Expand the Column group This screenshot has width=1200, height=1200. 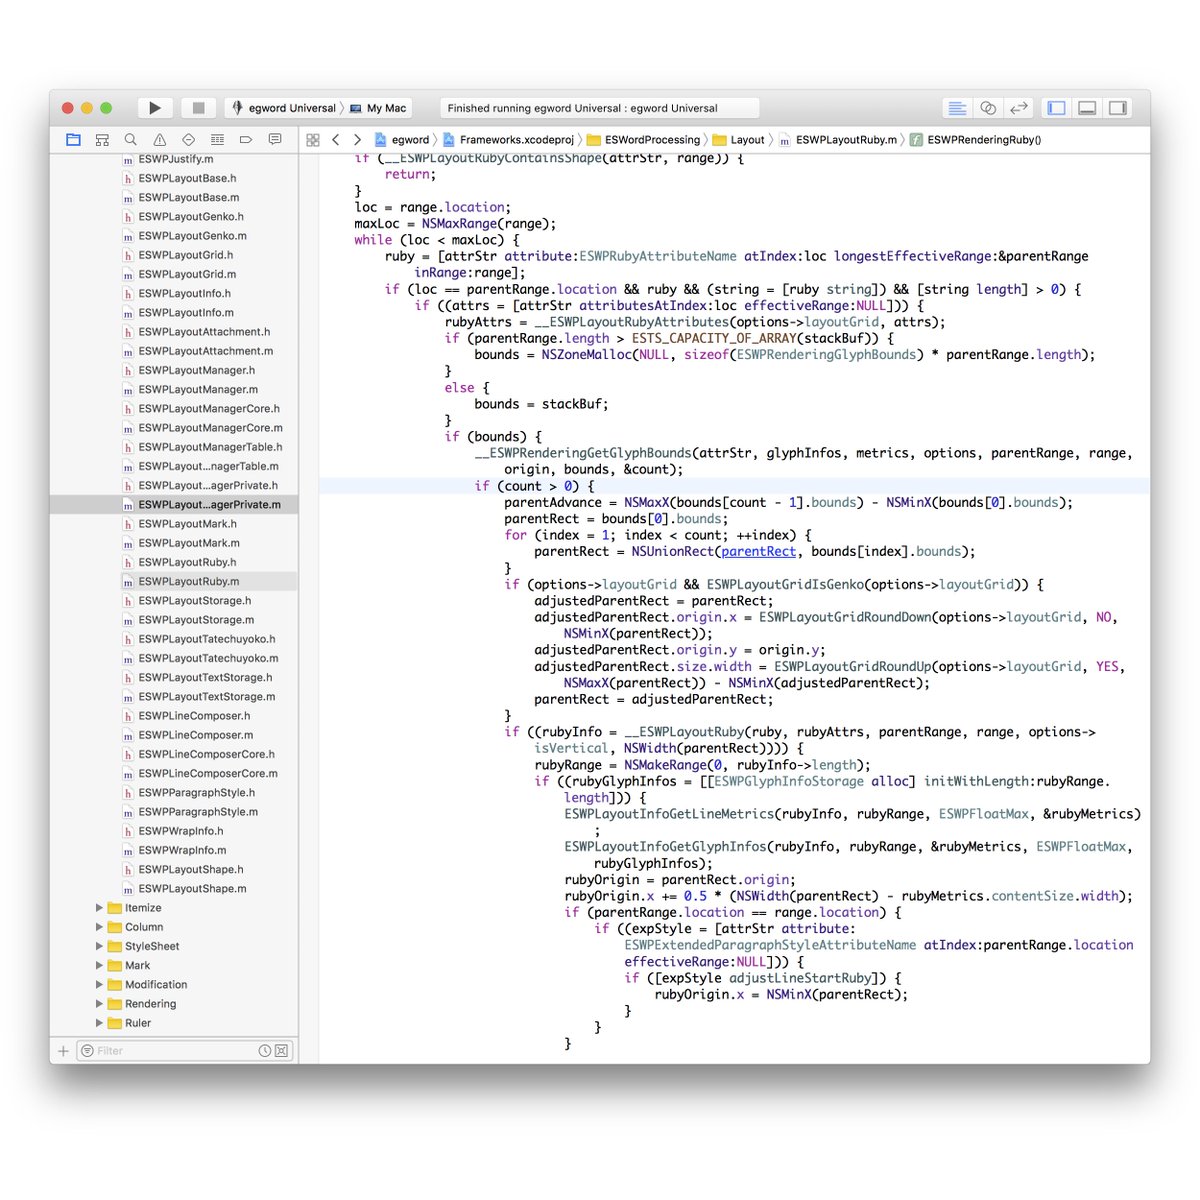(x=100, y=927)
